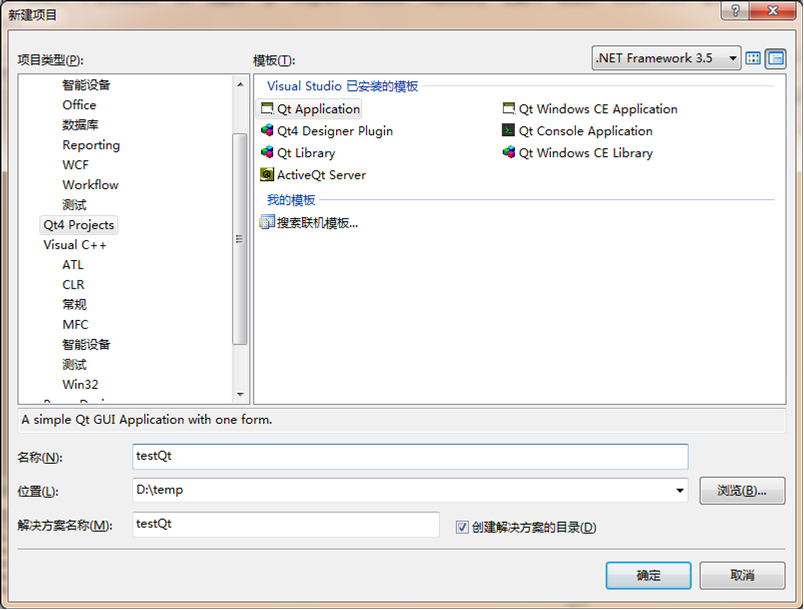The height and width of the screenshot is (610, 804).
Task: Select 数据库 in project types
Action: [x=80, y=125]
